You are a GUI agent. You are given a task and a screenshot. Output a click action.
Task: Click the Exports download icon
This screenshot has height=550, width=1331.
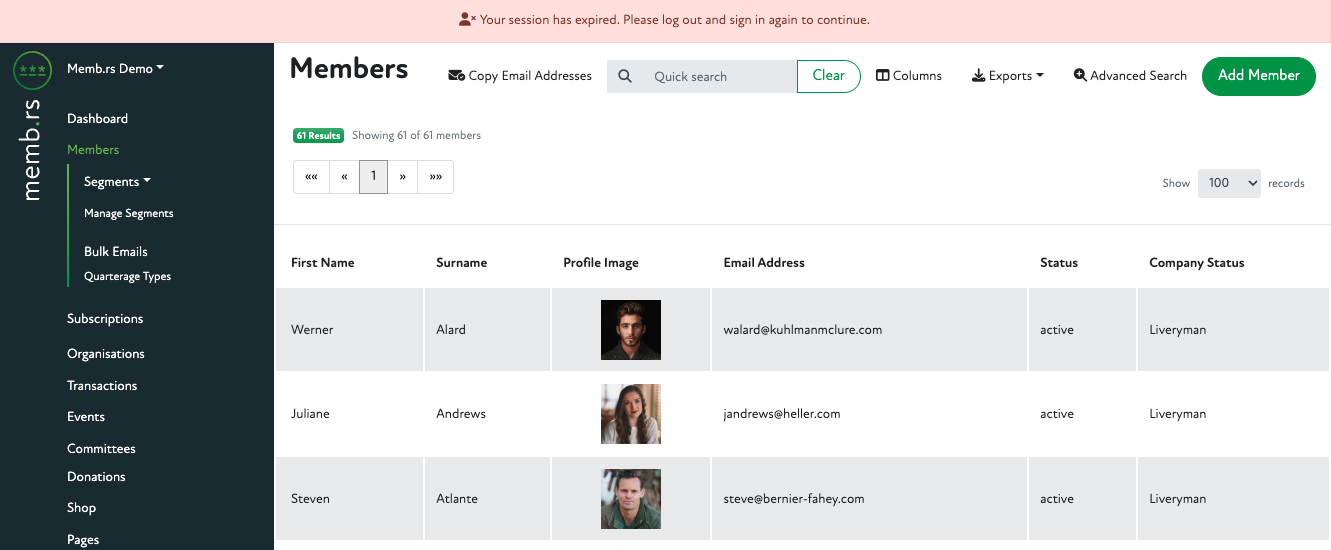point(978,76)
